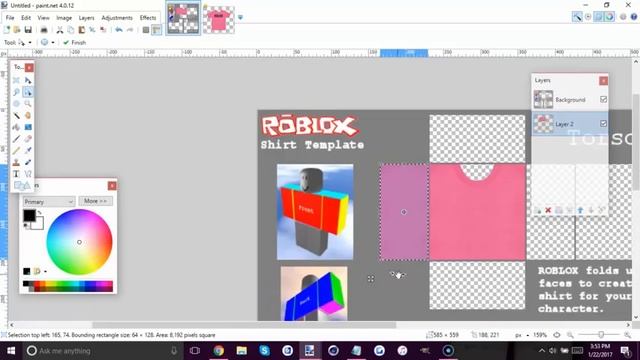
Task: Pick a color on the color wheel
Action: (79, 242)
